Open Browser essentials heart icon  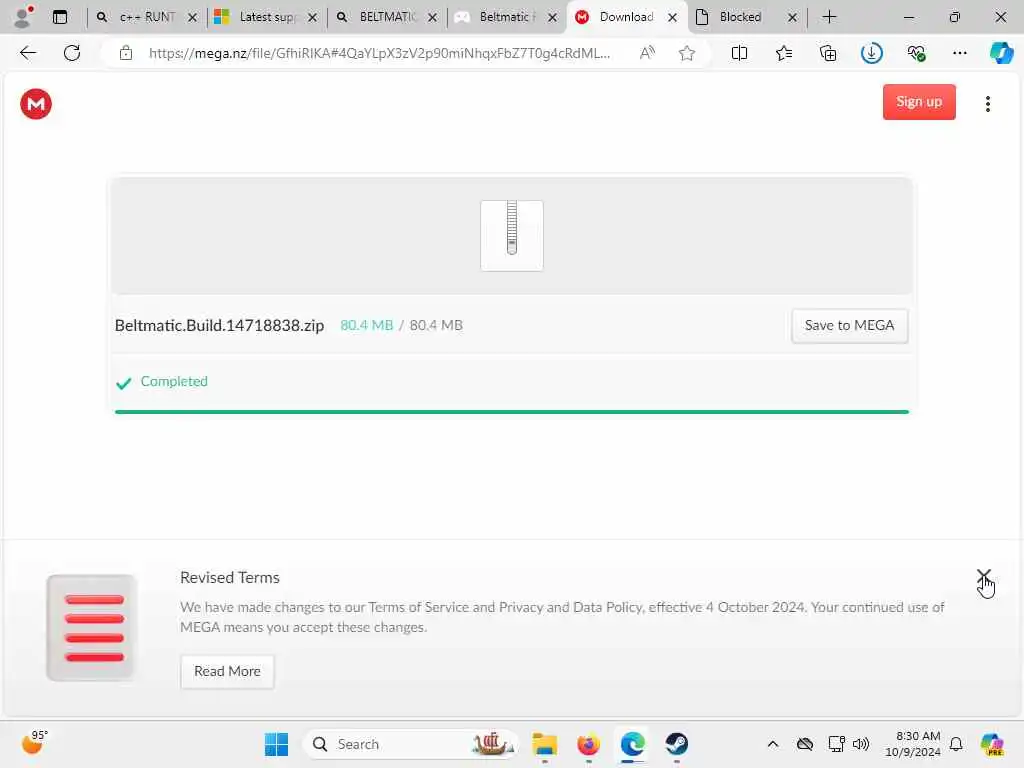pos(916,53)
